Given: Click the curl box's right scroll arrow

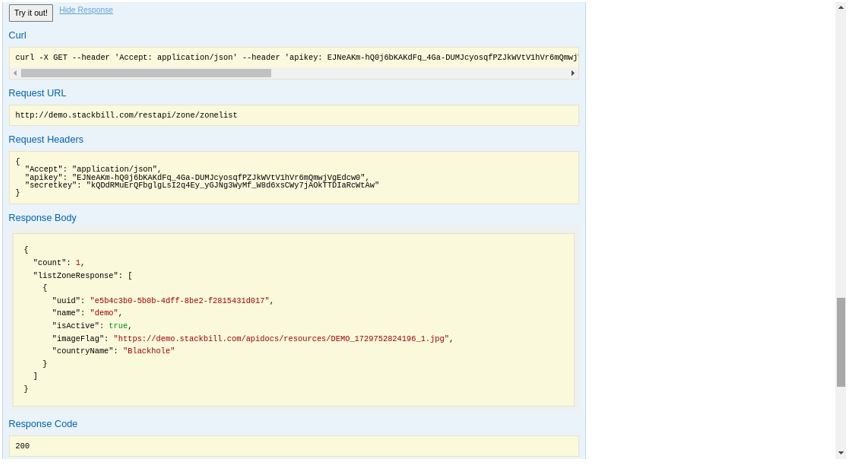Looking at the screenshot, I should [x=572, y=73].
